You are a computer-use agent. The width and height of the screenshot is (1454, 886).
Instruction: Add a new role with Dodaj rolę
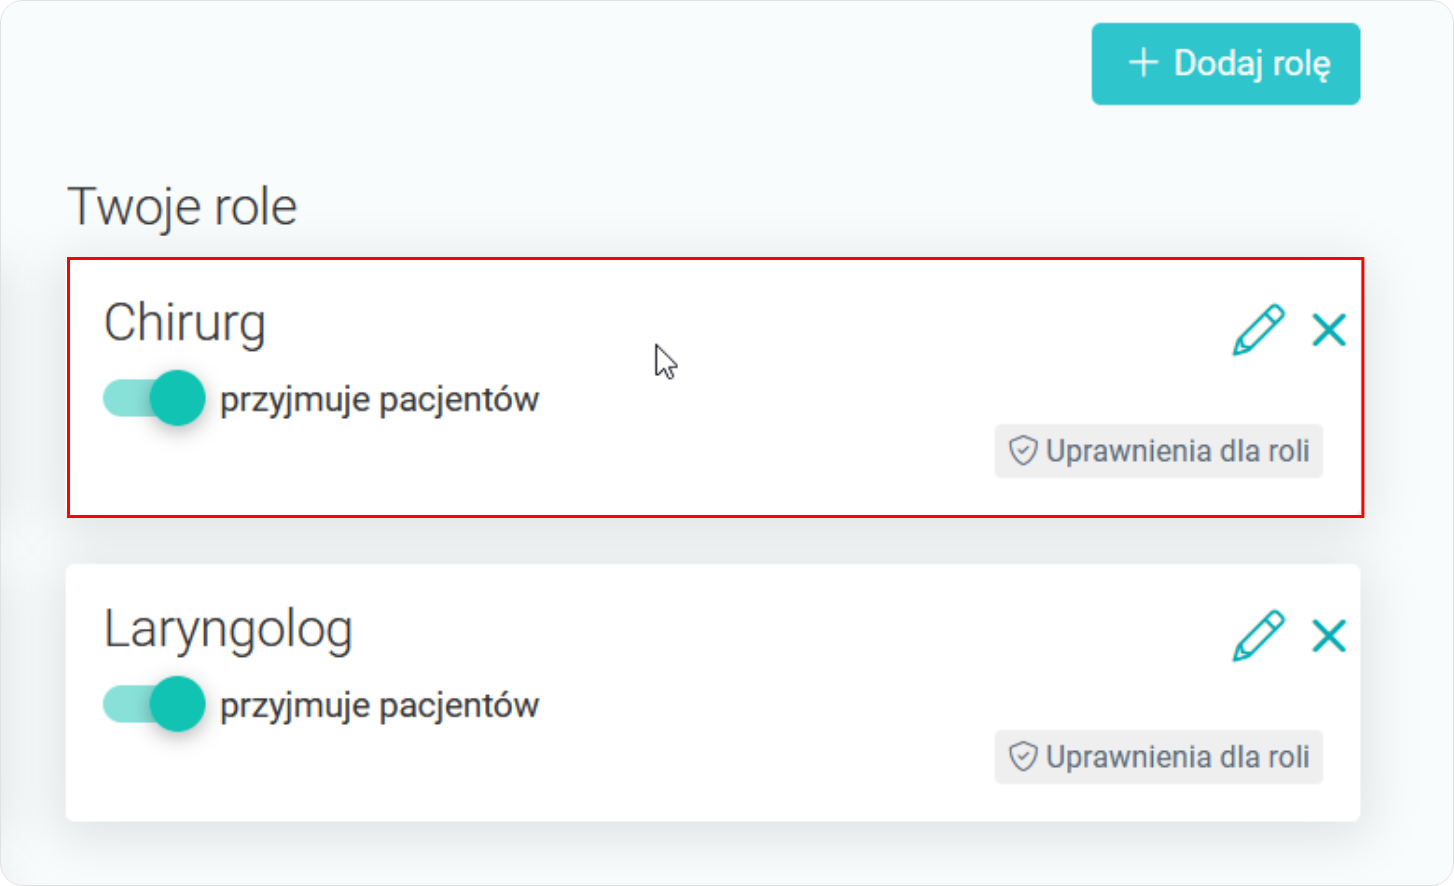(1225, 64)
